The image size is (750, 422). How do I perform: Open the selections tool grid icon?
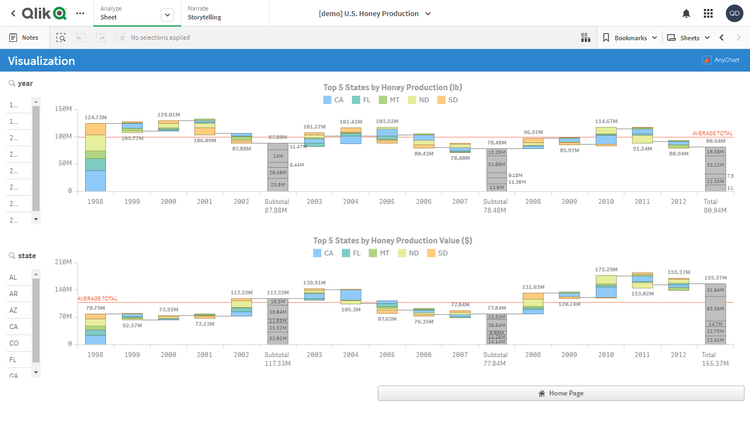[585, 37]
